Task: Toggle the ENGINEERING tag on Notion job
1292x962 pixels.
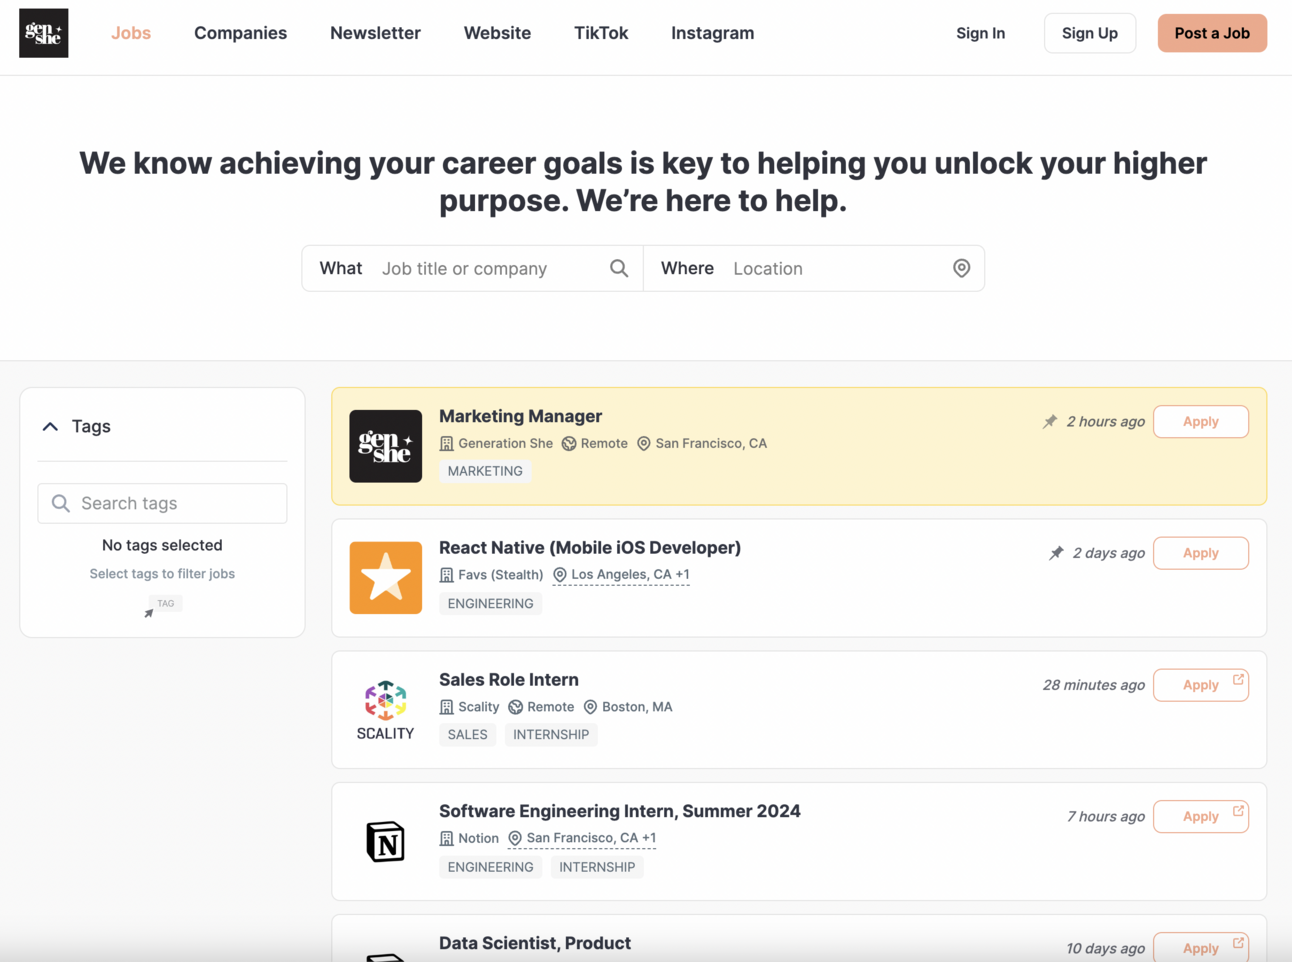Action: pyautogui.click(x=490, y=866)
